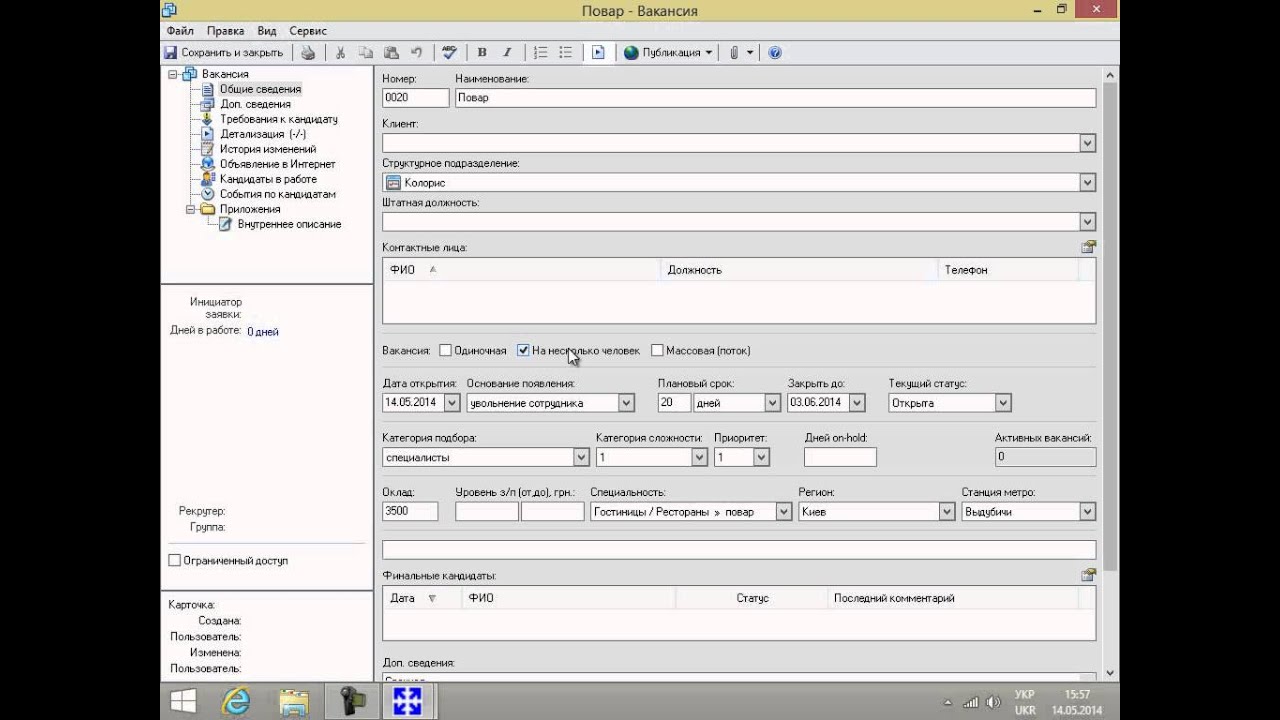Run spell check ABC icon
This screenshot has height=720, width=1280.
pos(449,53)
